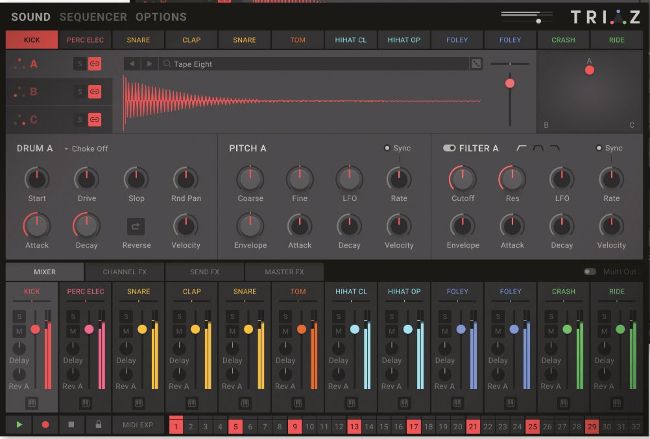Click the dots icon of layer C
The height and width of the screenshot is (439, 650).
19,120
